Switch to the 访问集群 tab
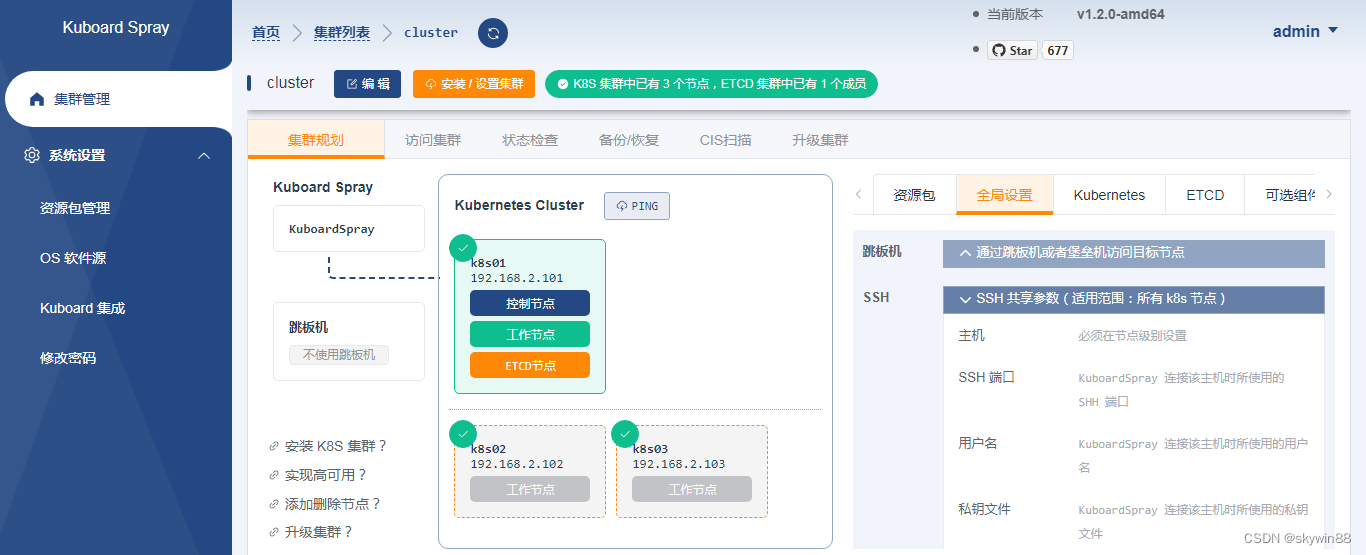Image resolution: width=1366 pixels, height=555 pixels. coord(433,140)
